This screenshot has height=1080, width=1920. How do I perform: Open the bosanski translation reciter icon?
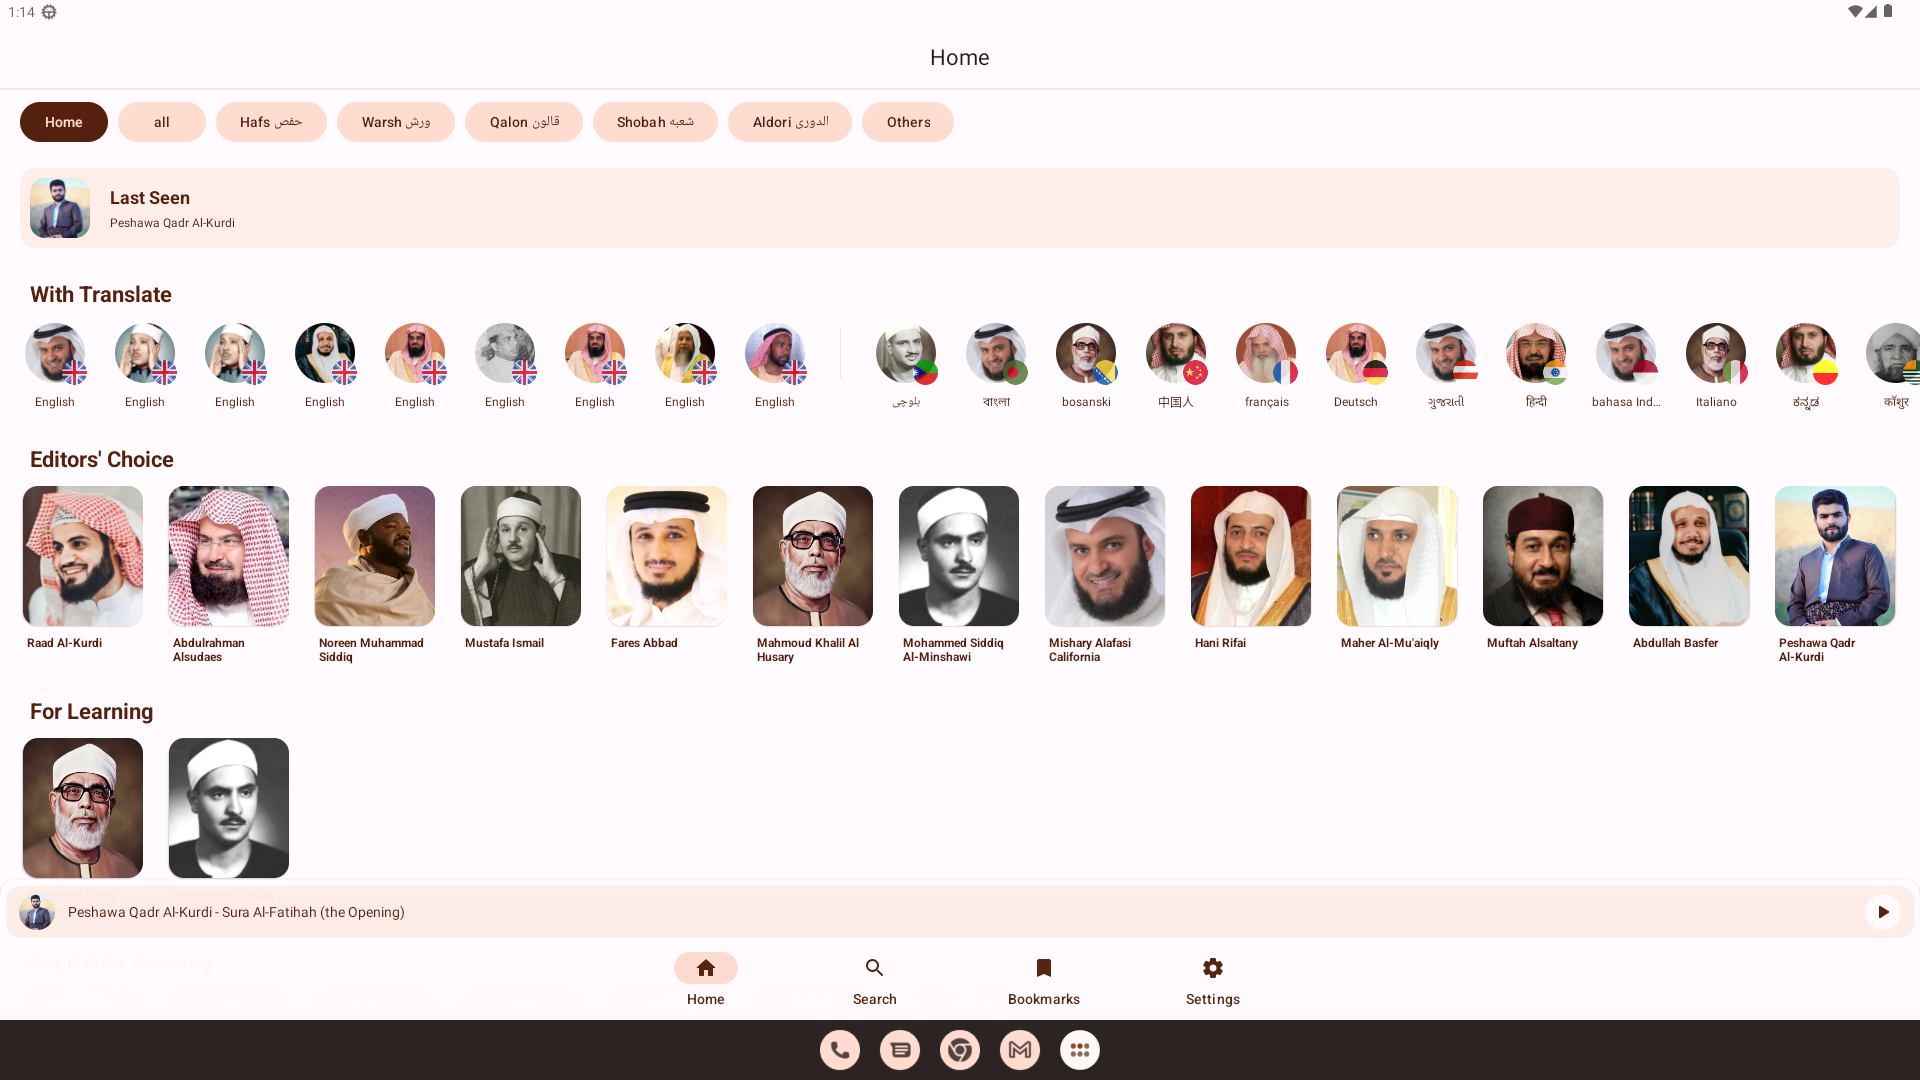pyautogui.click(x=1086, y=353)
